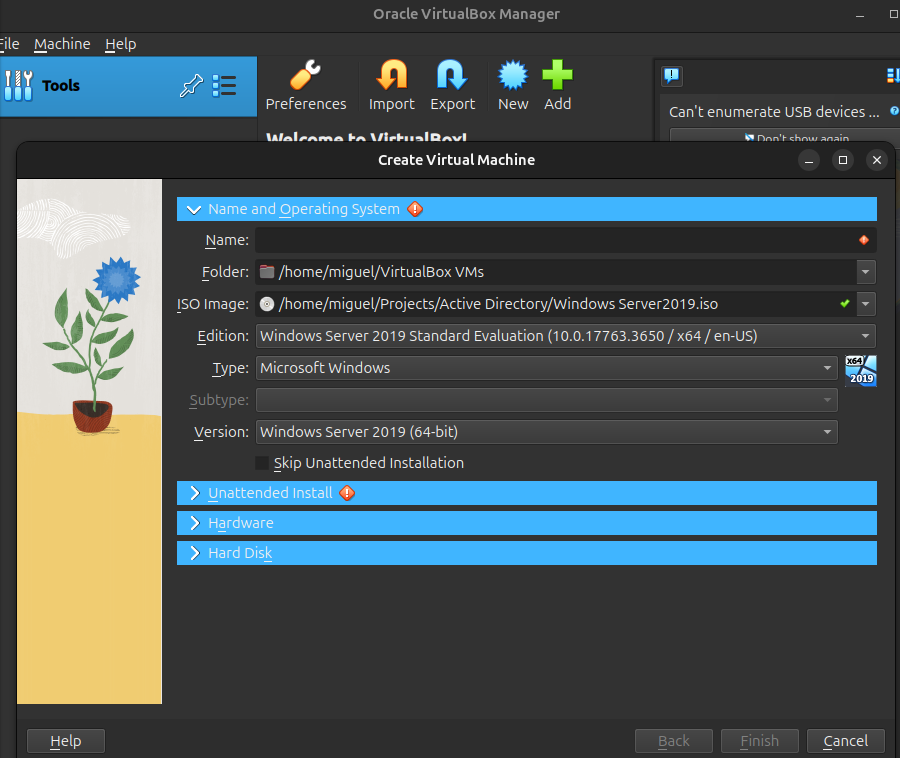
Task: Click the Cancel button
Action: point(845,741)
